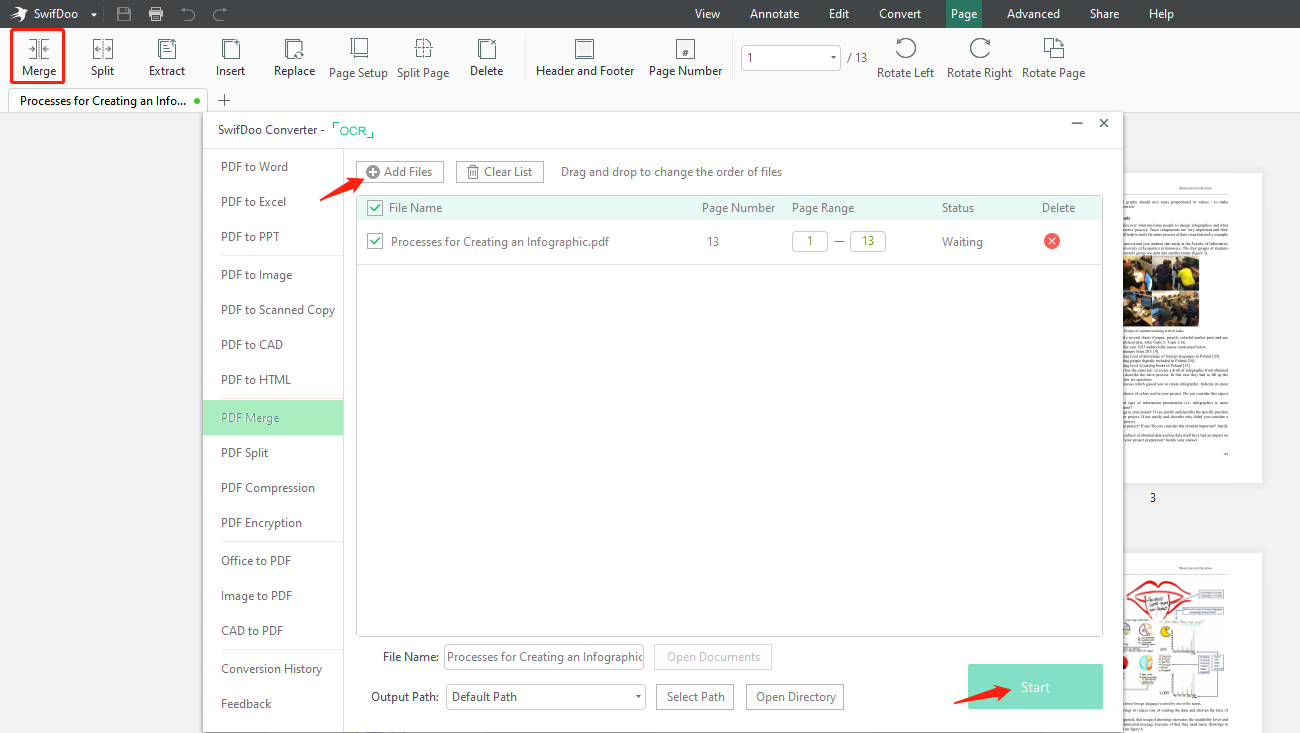Click the Clear List button
The width and height of the screenshot is (1300, 733).
(499, 171)
